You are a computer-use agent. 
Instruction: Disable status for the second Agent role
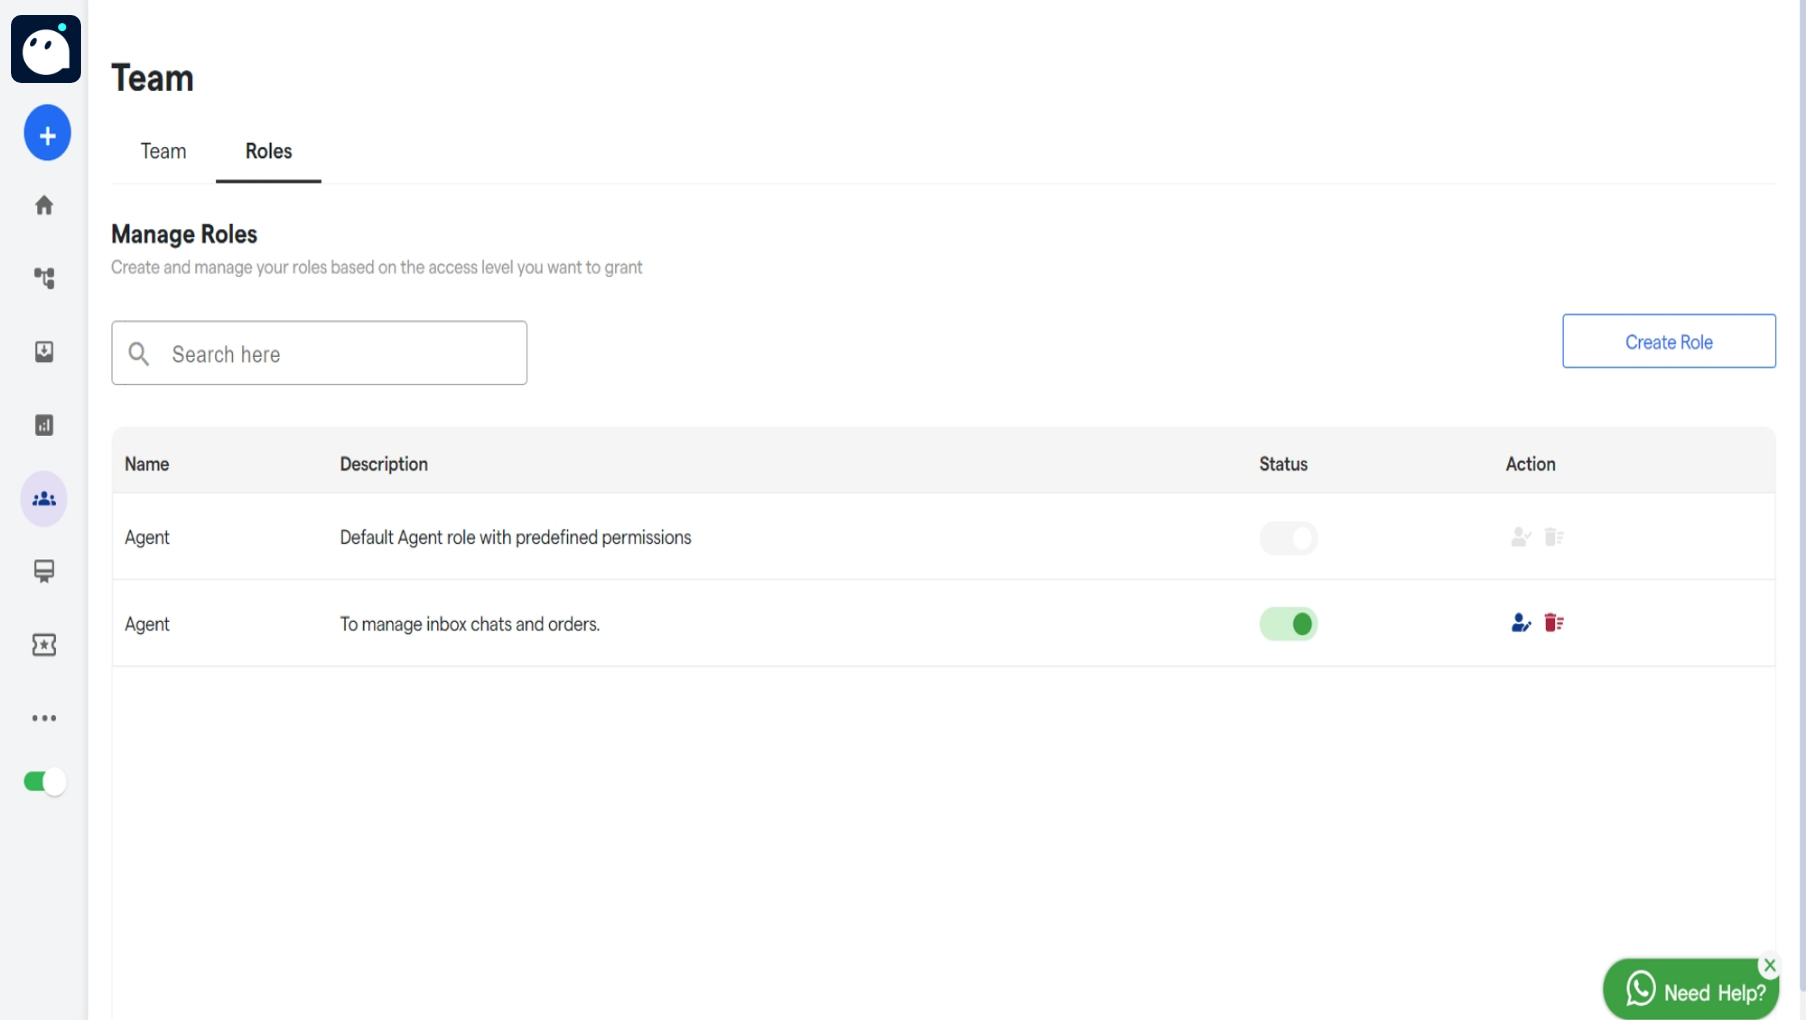[x=1289, y=623]
